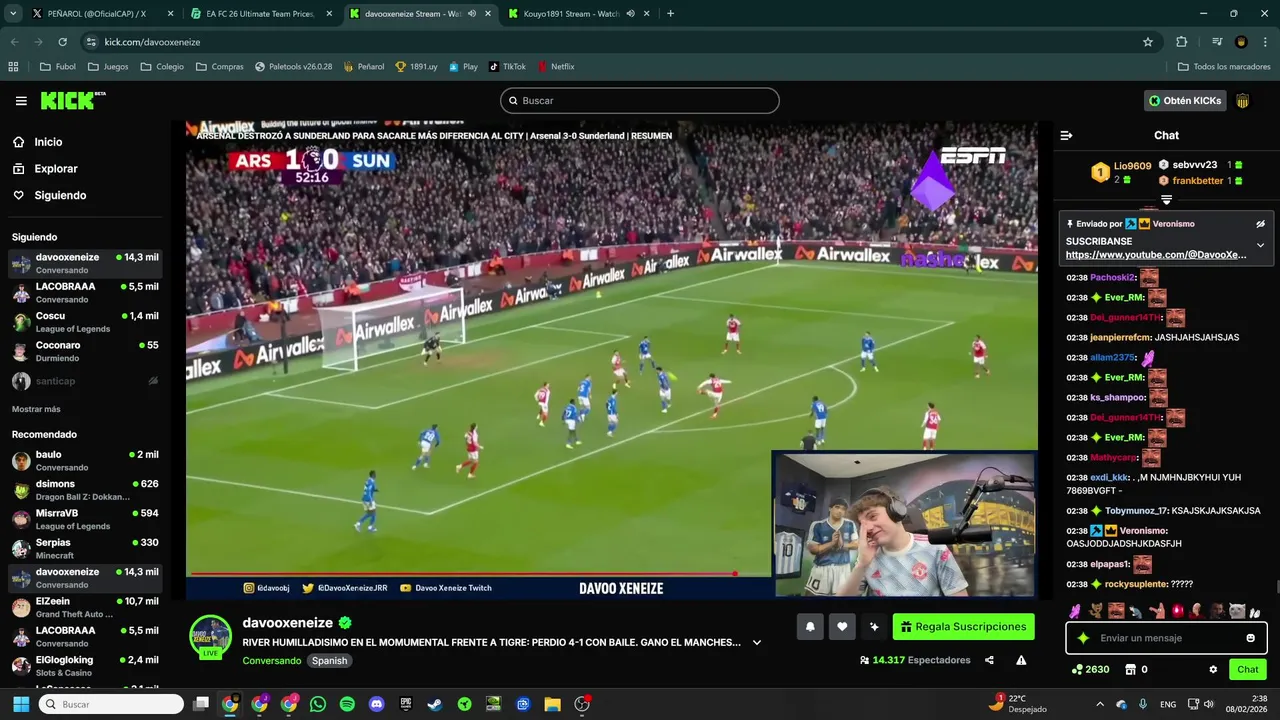Screen dimensions: 1280x720
Task: Hide the pinned message
Action: click(x=1260, y=224)
